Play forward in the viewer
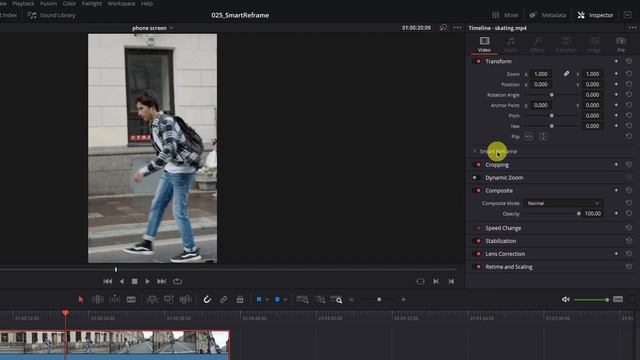The image size is (640, 360). point(148,281)
